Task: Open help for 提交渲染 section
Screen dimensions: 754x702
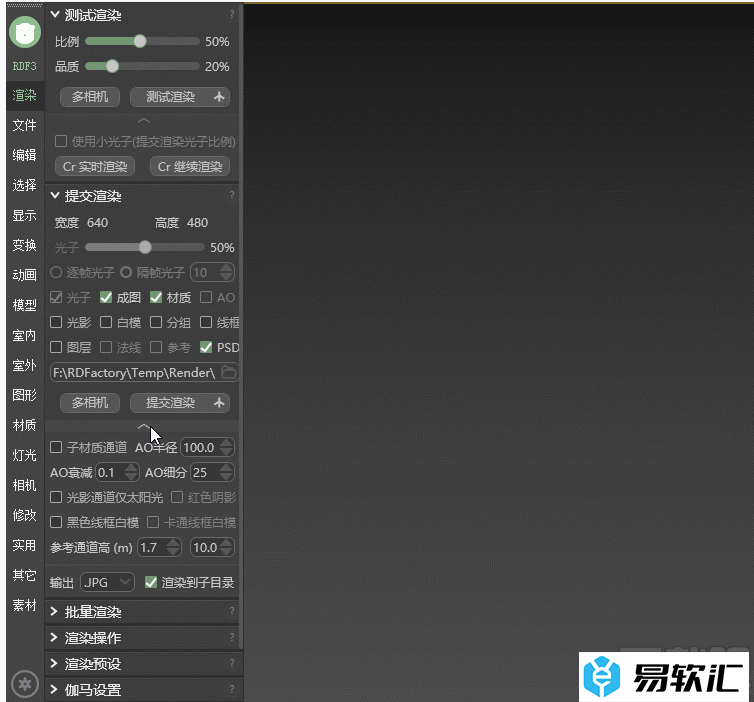Action: point(232,195)
